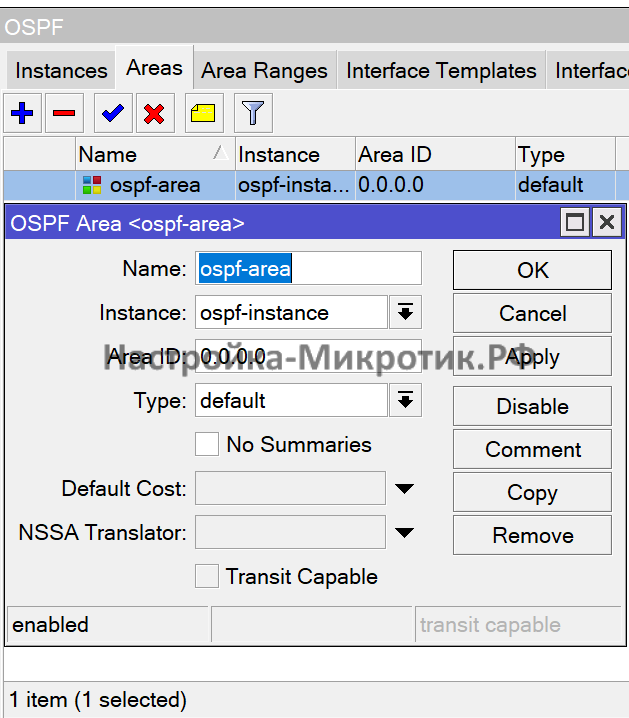Expand the Default Cost field arrow
Viewport: 629px width, 718px height.
point(404,489)
